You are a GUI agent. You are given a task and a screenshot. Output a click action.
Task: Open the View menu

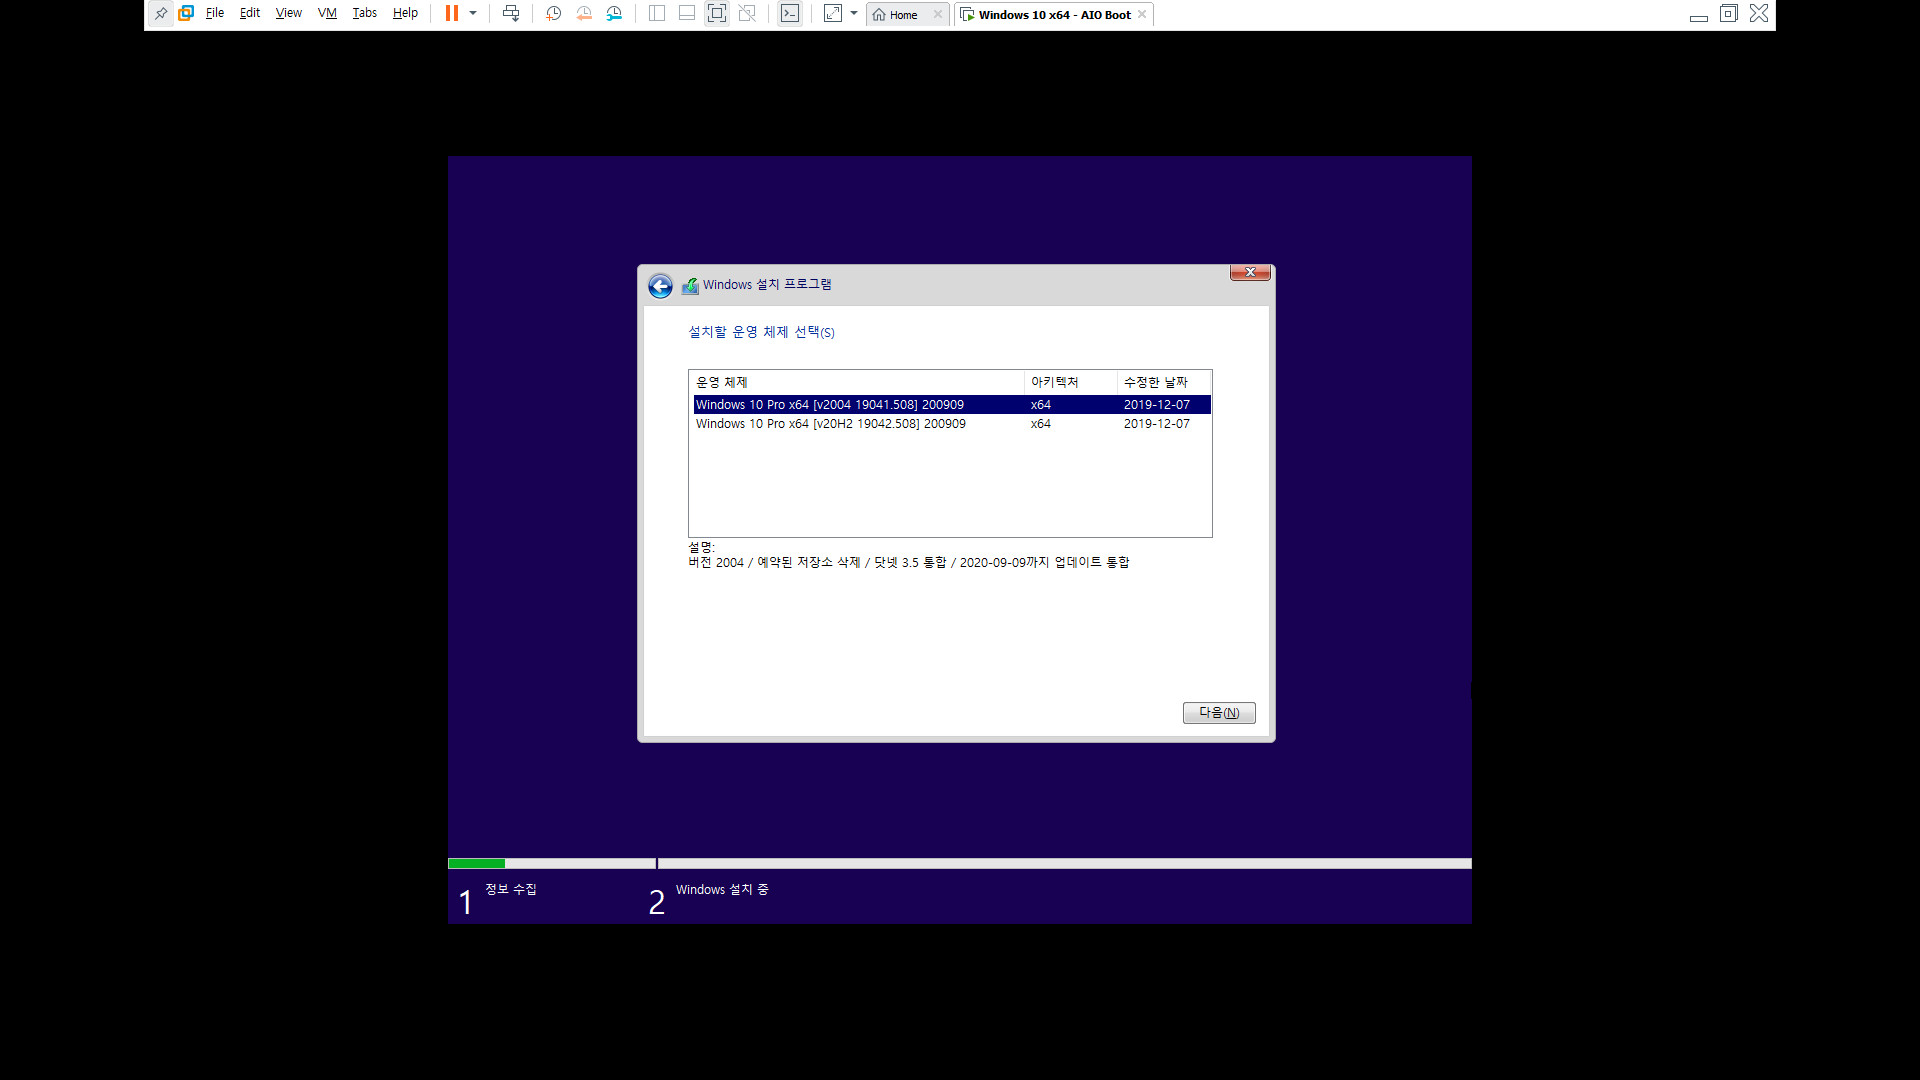tap(289, 14)
